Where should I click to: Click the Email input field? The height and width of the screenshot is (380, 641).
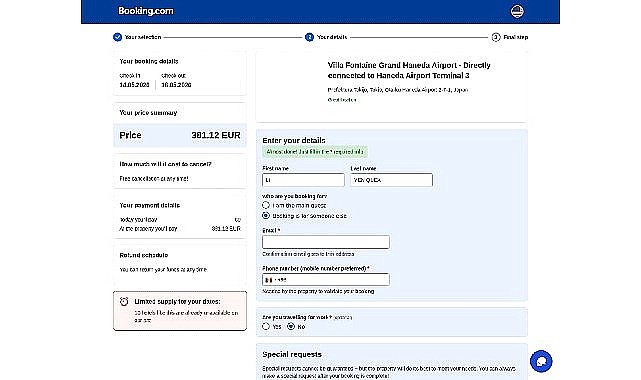point(326,242)
